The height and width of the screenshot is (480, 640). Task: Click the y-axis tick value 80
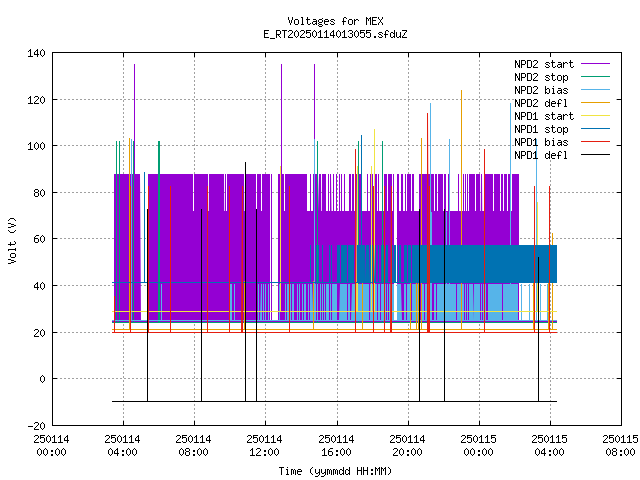click(39, 193)
